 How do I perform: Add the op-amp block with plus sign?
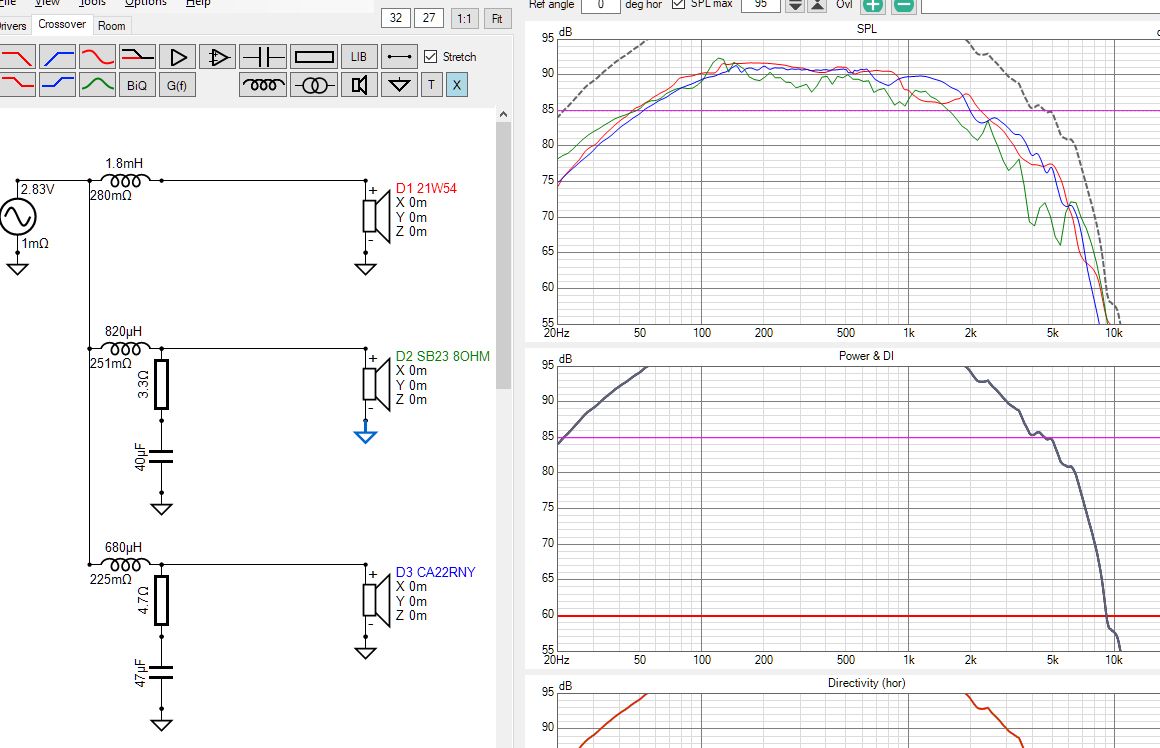click(x=218, y=57)
